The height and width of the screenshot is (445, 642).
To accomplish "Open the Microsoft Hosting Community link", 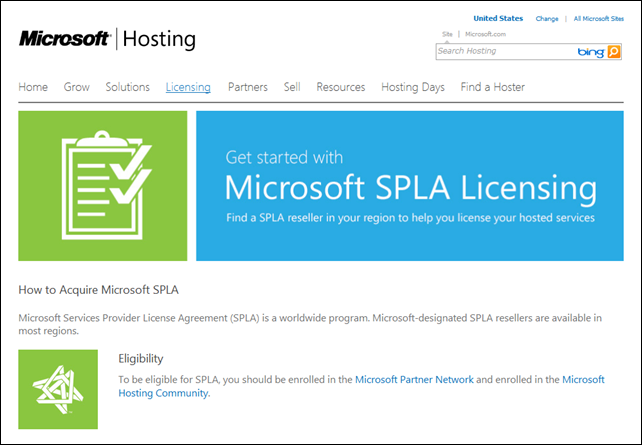I will pyautogui.click(x=362, y=386).
